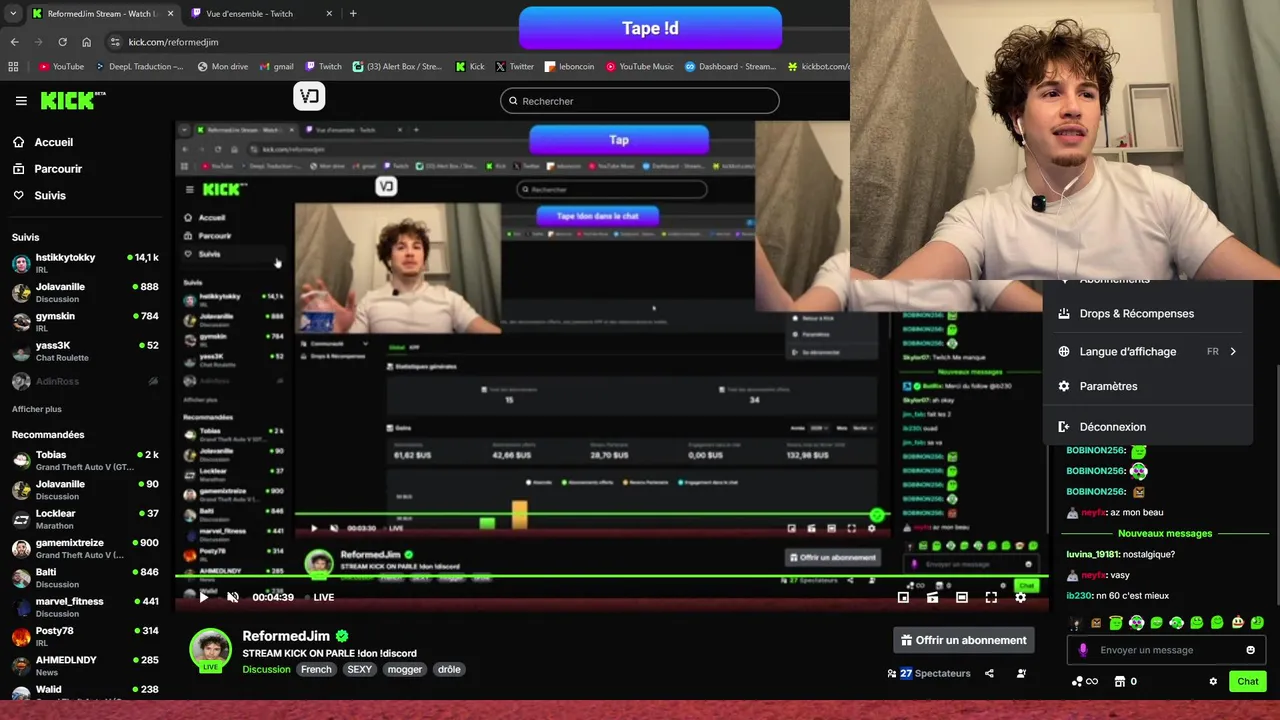The width and height of the screenshot is (1280, 720).
Task: Expand the Langue d'affichage FR submenu
Action: point(1148,351)
